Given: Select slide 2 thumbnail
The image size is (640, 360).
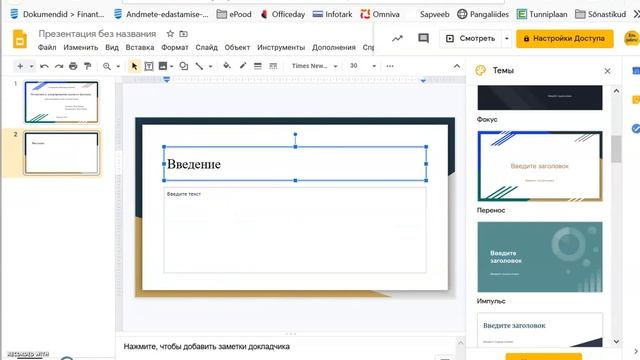Looking at the screenshot, I should pos(61,153).
